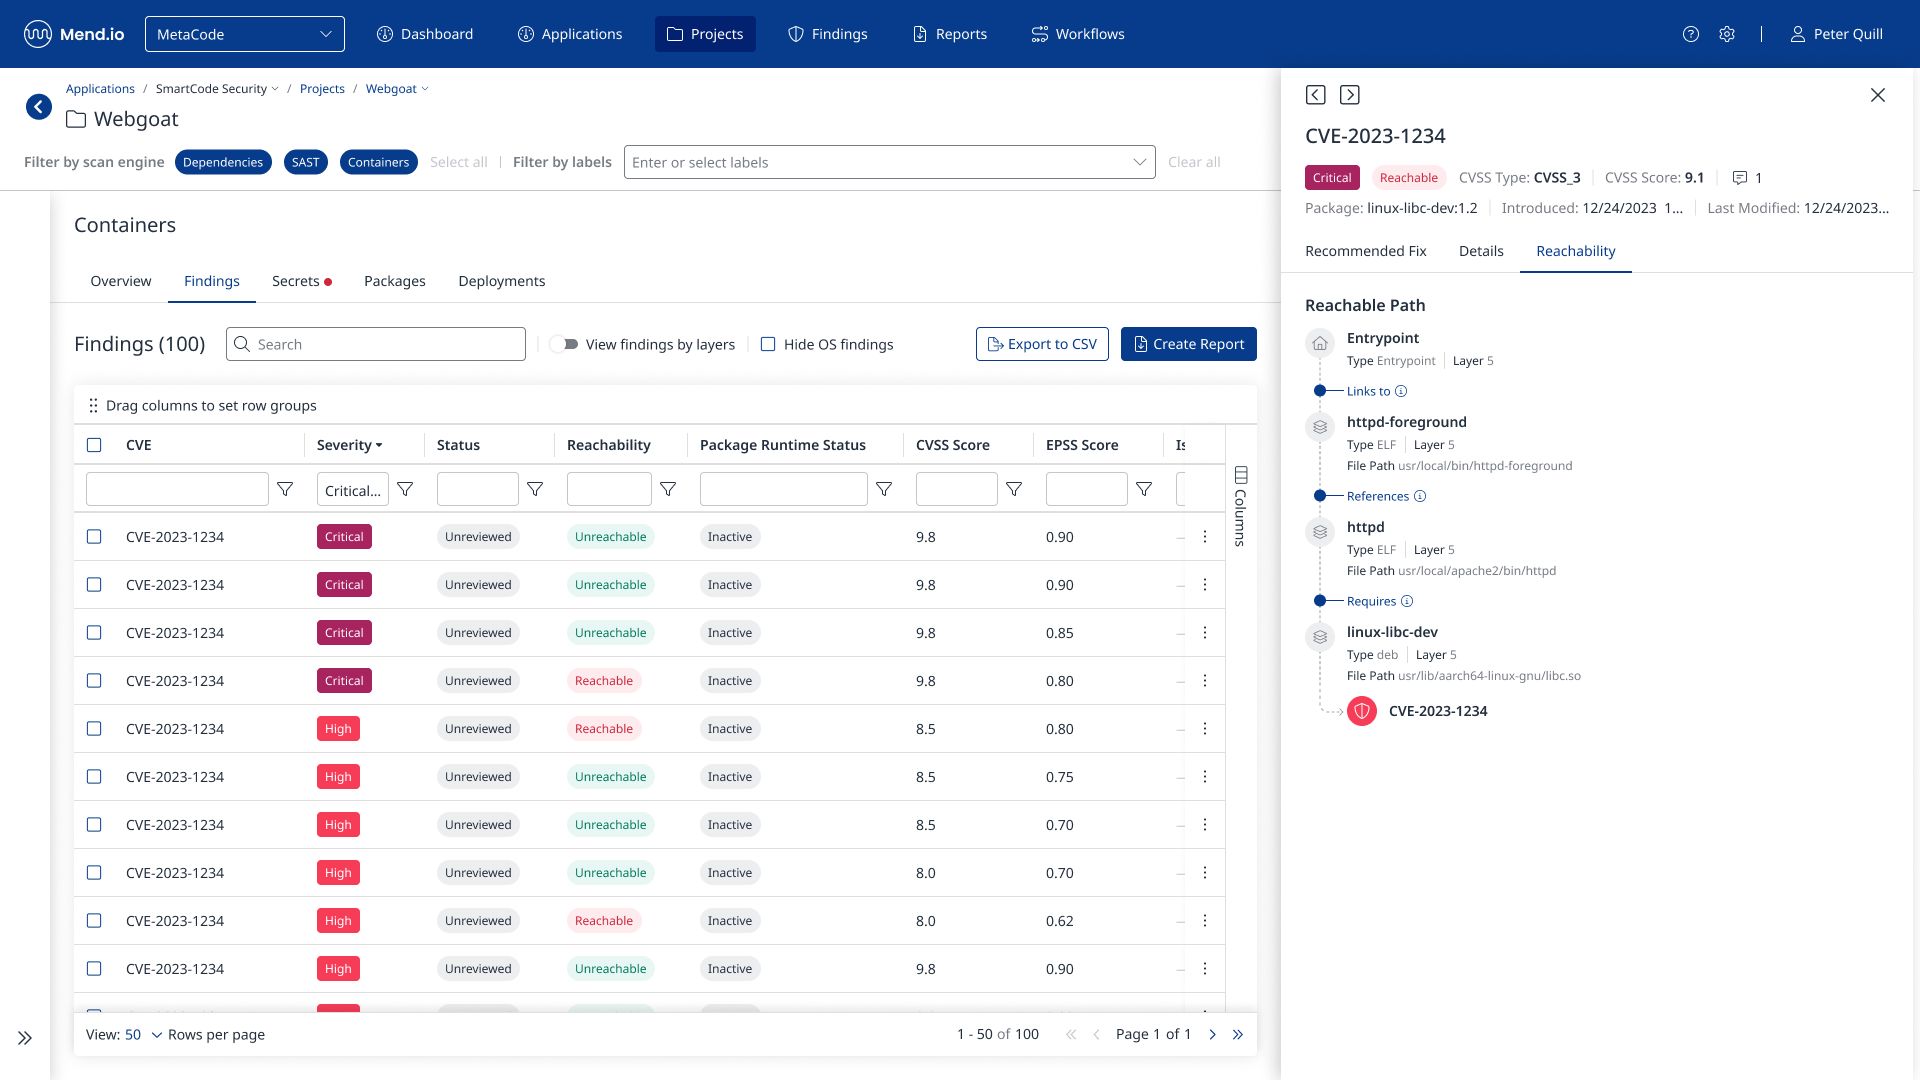Open the MetaCode organization dropdown
Viewport: 1920px width, 1080px height.
tap(245, 34)
